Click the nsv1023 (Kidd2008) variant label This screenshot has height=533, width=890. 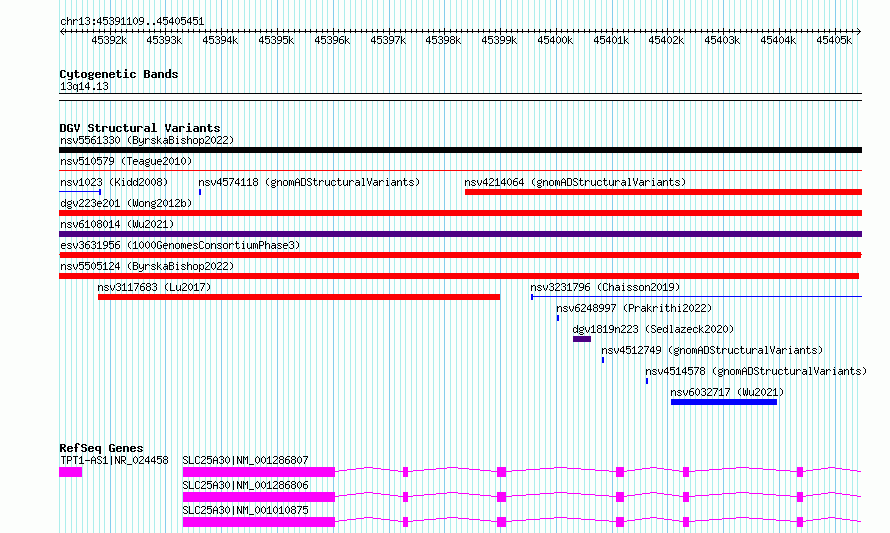click(x=113, y=182)
